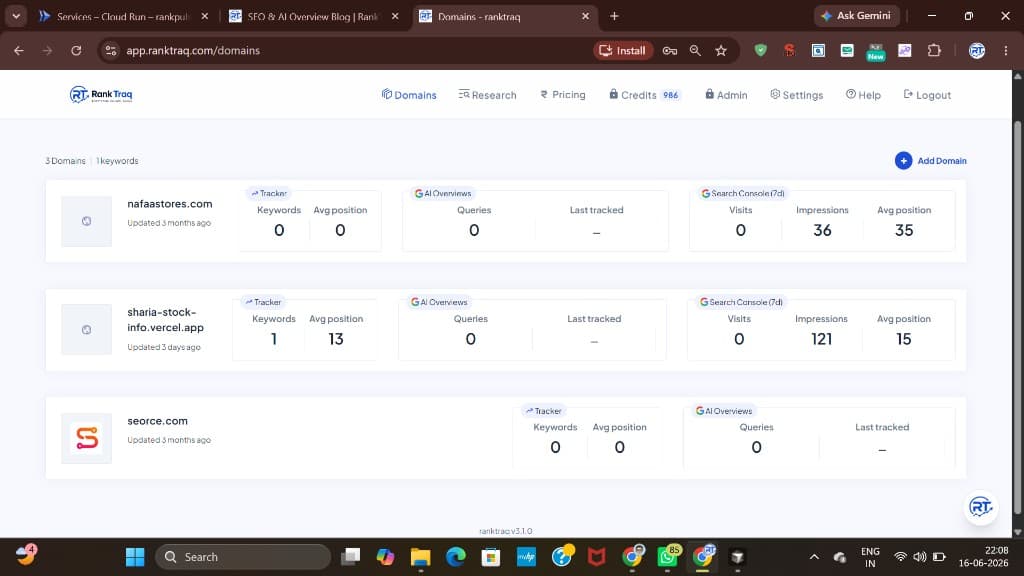Switch to the Services – Cloud Run tab
Image resolution: width=1024 pixels, height=576 pixels.
coord(123,16)
